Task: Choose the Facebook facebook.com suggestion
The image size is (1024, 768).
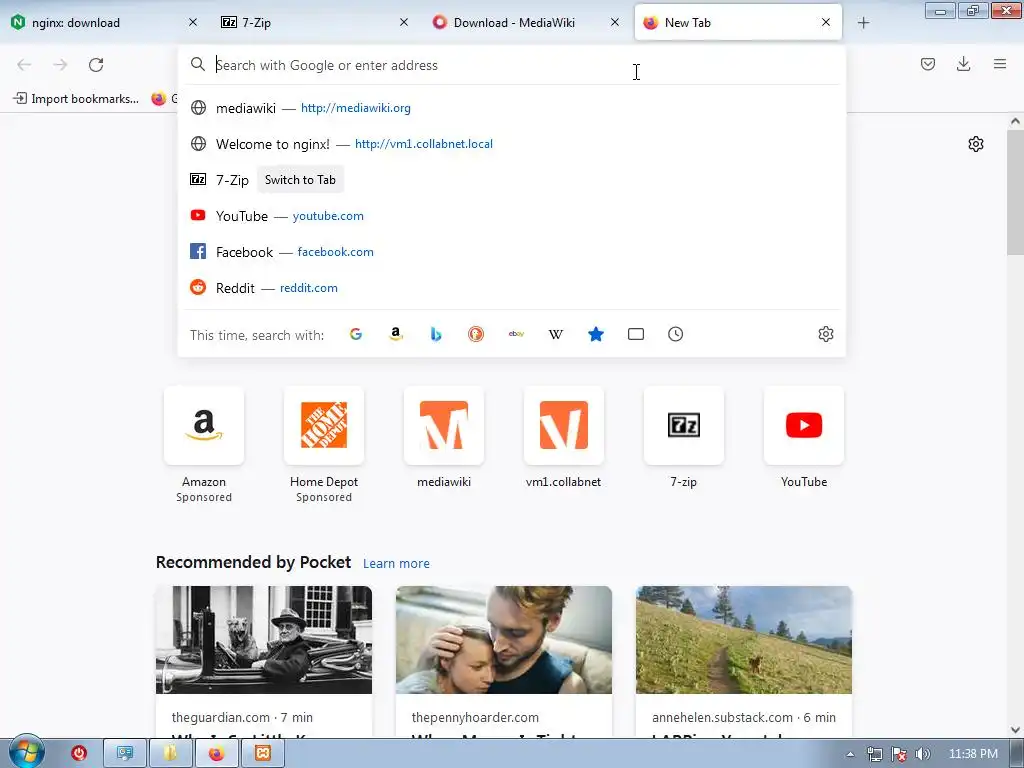Action: tap(511, 251)
